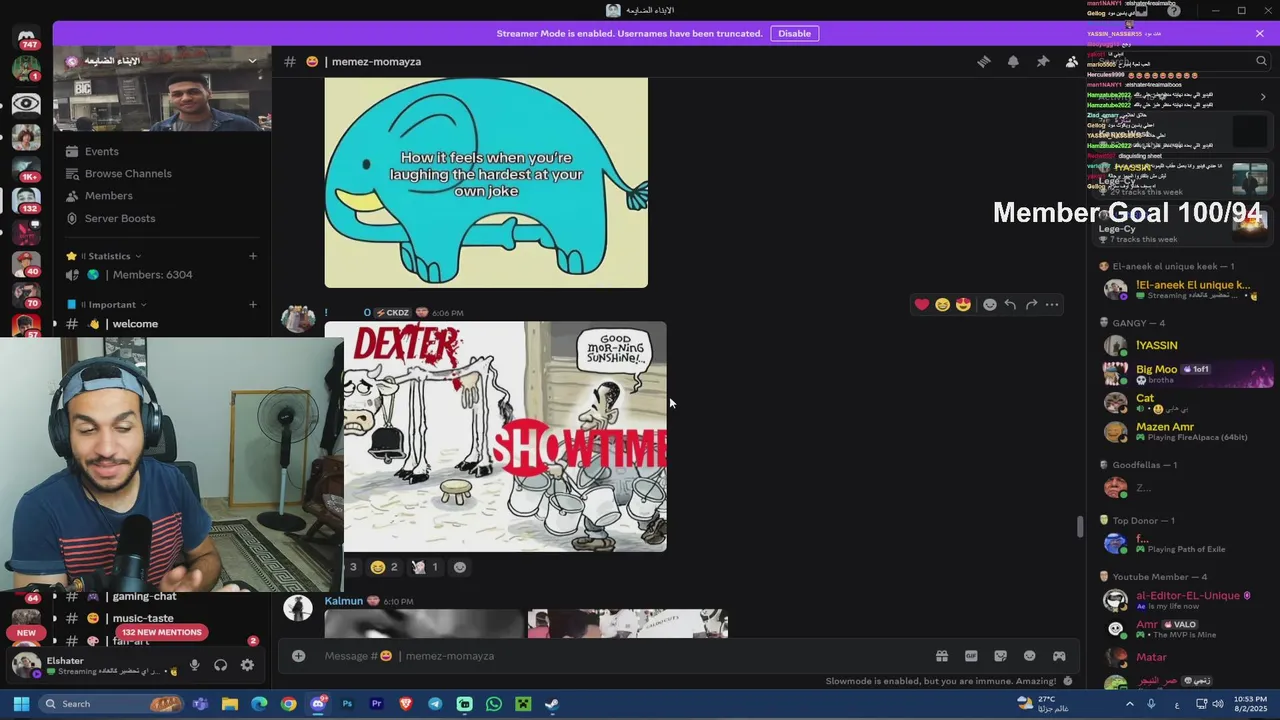Open more options on the message toolbar
Screen dimensions: 1280x720
click(x=1052, y=305)
